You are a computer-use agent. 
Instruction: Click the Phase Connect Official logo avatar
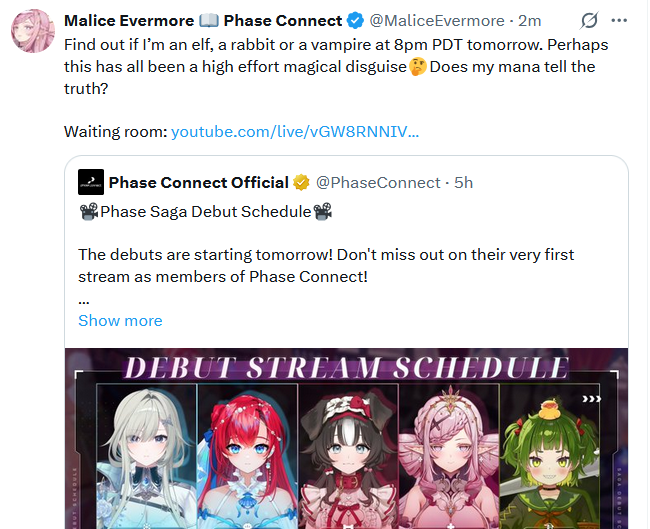pyautogui.click(x=91, y=182)
